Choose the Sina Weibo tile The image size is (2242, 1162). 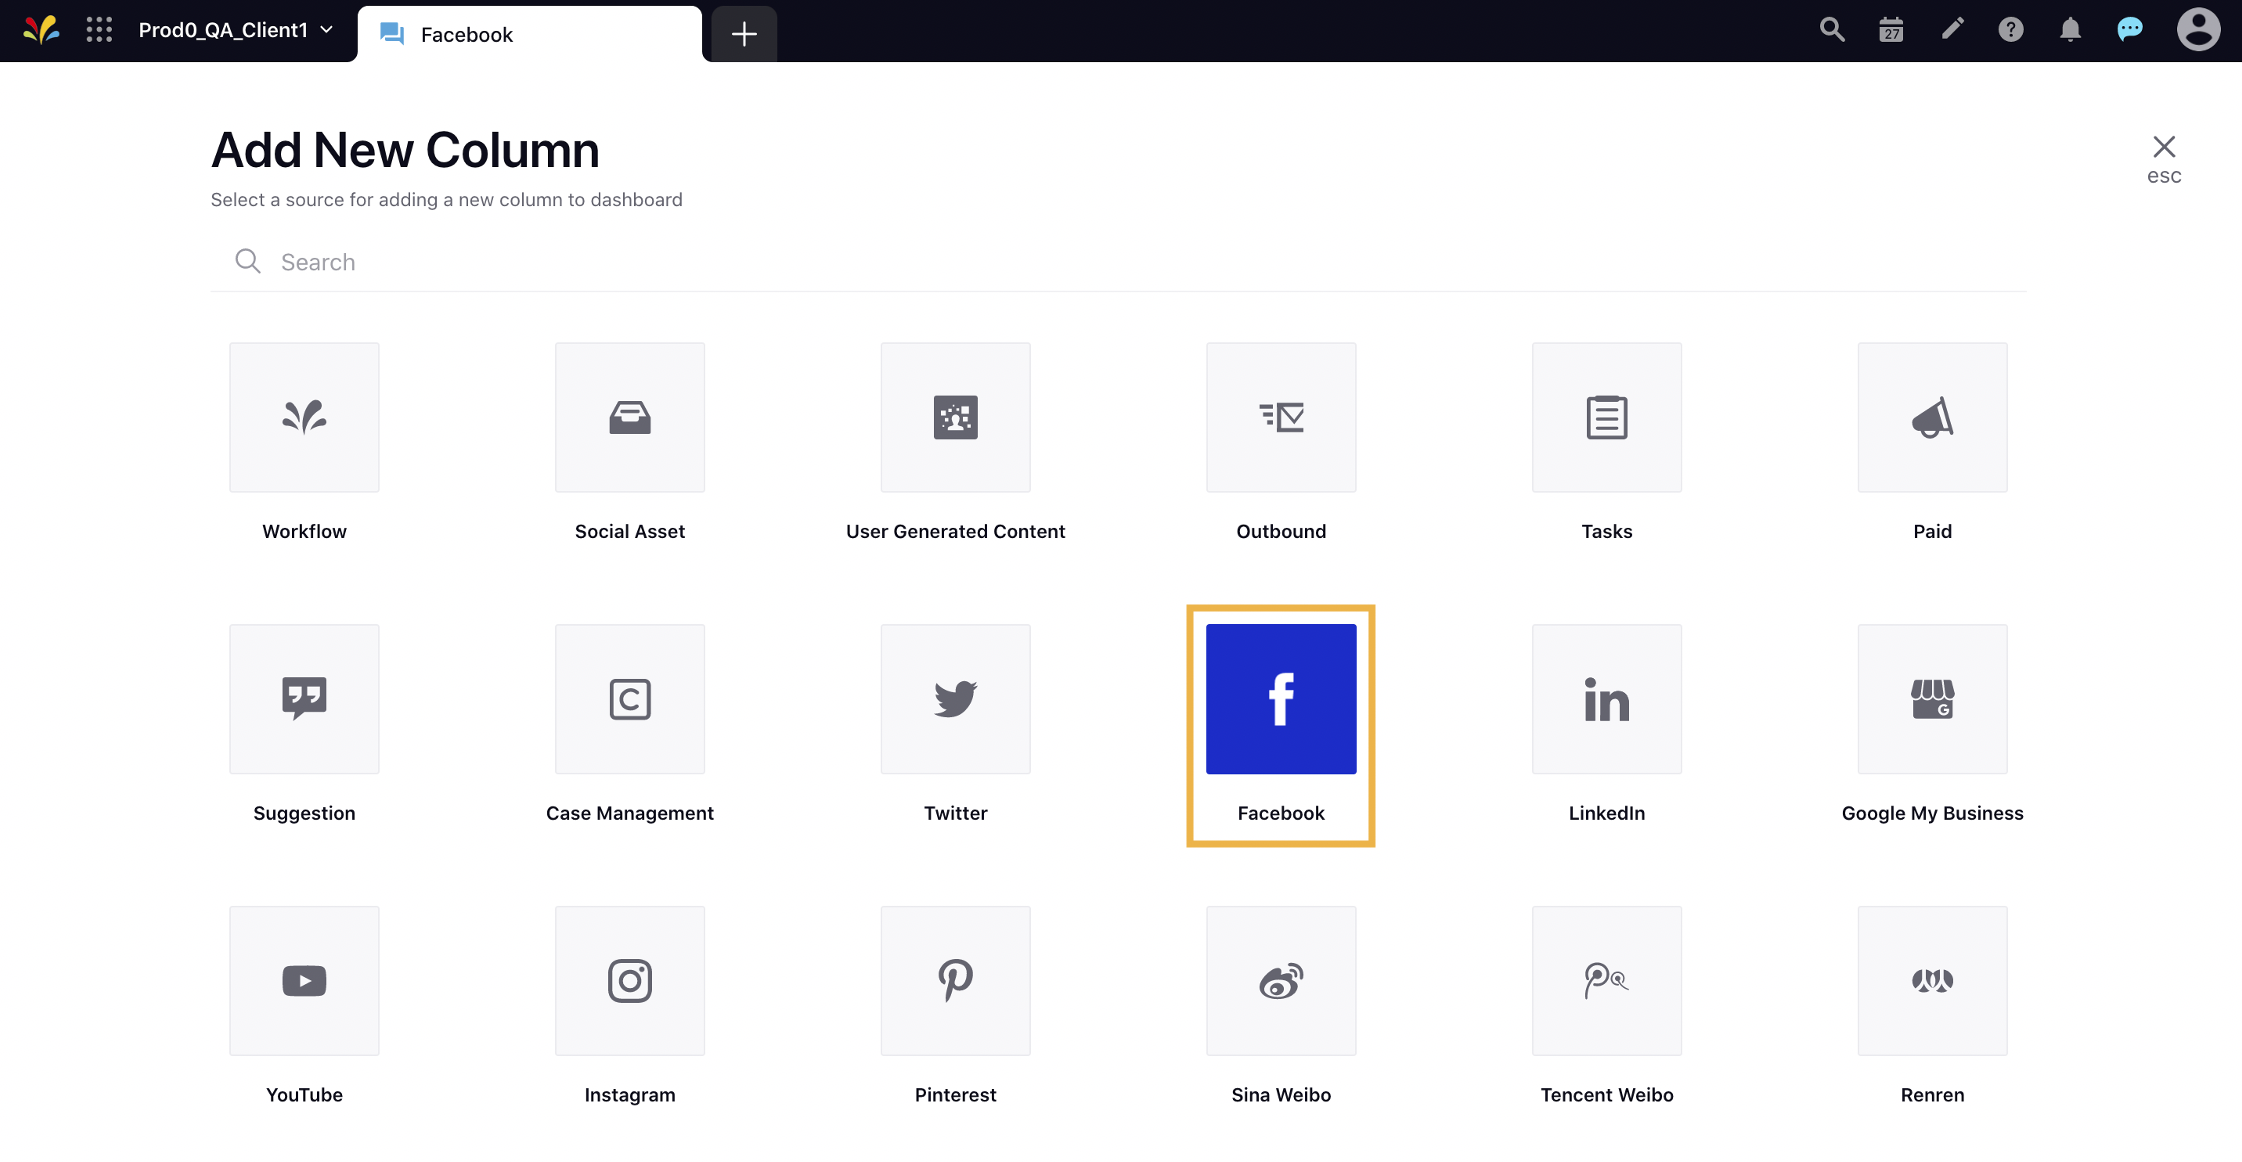pos(1281,981)
